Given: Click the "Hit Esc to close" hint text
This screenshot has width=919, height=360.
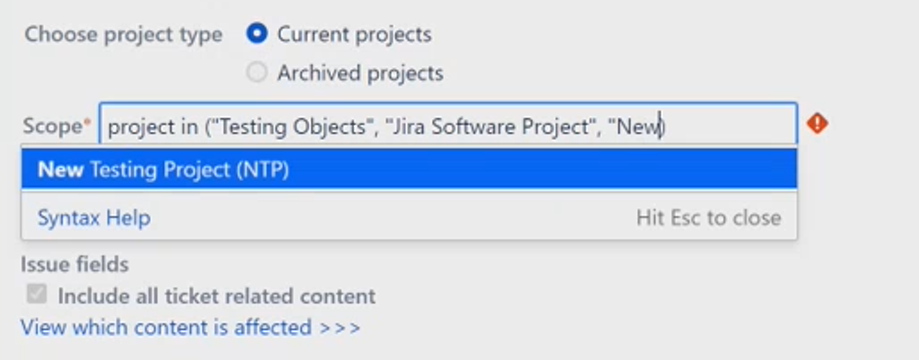Looking at the screenshot, I should pos(709,218).
